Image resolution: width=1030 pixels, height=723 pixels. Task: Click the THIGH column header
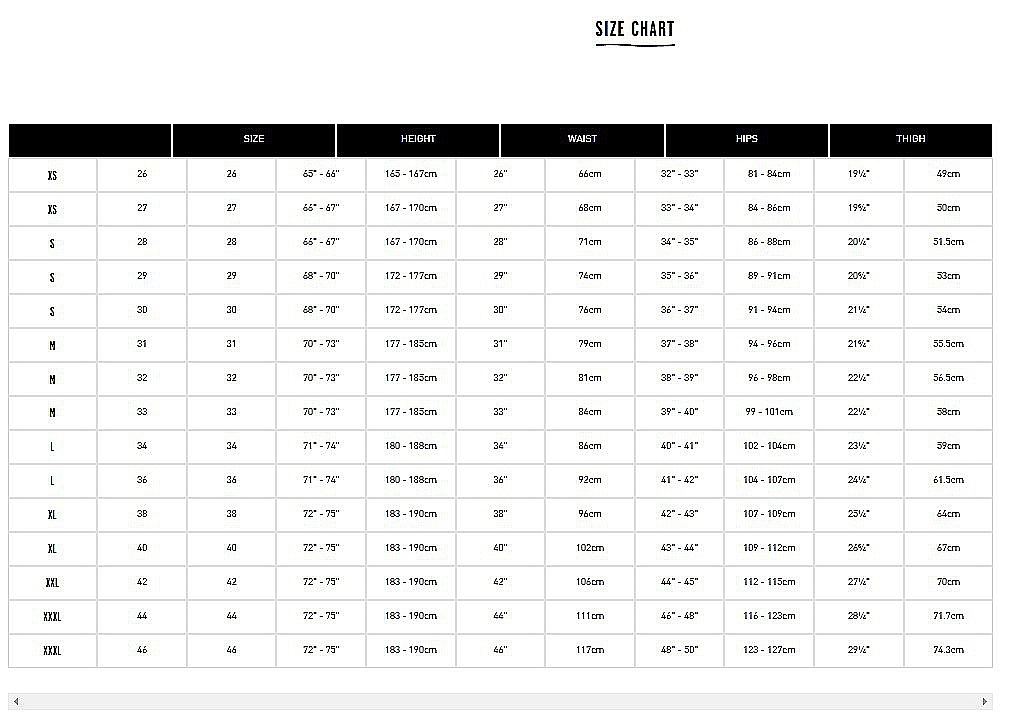pos(910,139)
